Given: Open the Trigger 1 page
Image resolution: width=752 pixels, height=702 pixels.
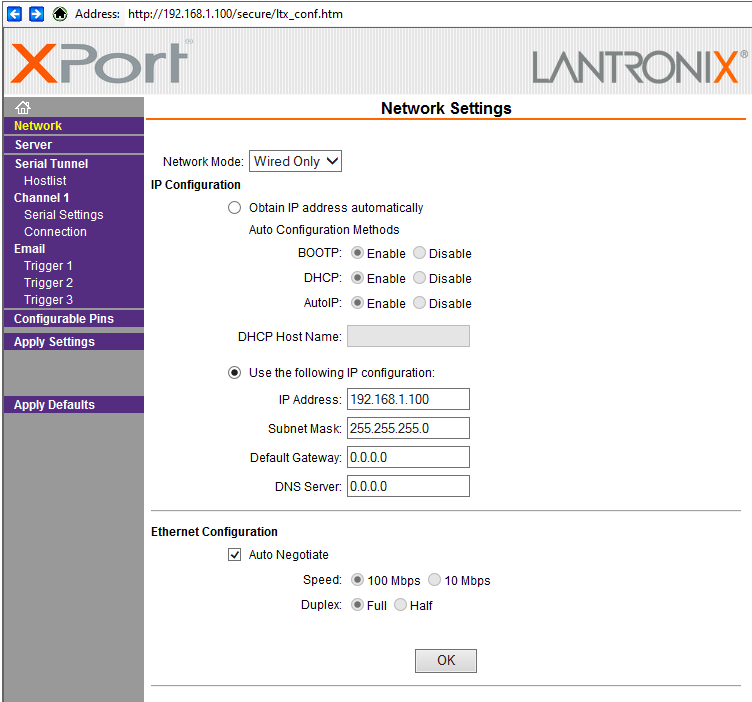Looking at the screenshot, I should coord(48,266).
